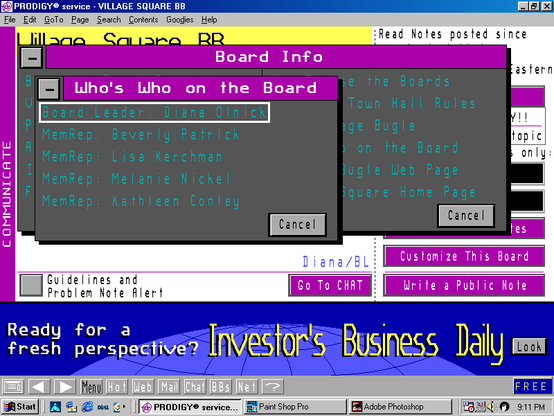Select MemRep: Melanie Nickel
This screenshot has height=416, width=554.
pyautogui.click(x=136, y=179)
